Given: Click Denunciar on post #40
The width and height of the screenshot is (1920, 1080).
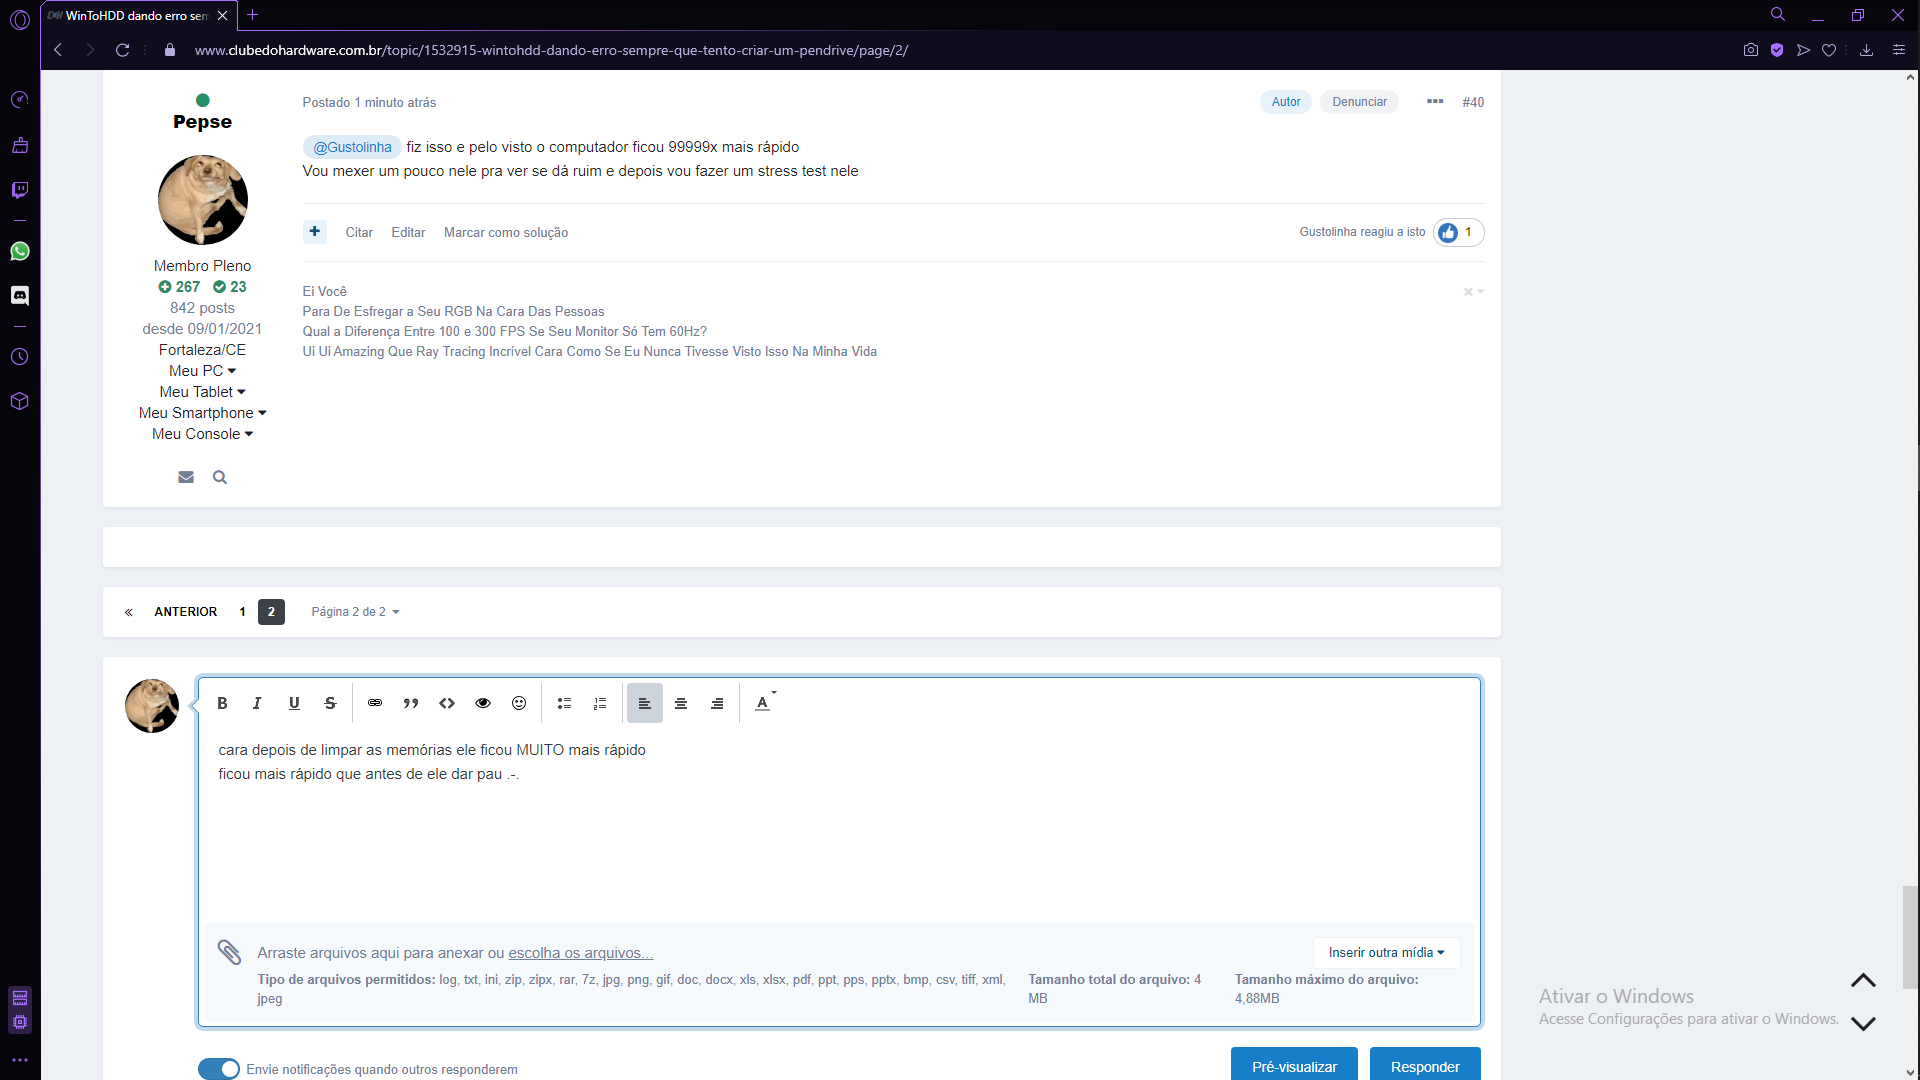Looking at the screenshot, I should coord(1359,102).
